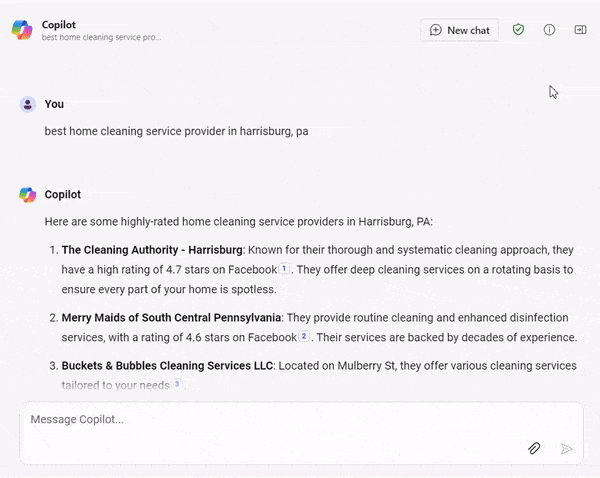Click The Cleaning Authority - Harrisburg heading
Screen dimensions: 600x478
click(152, 250)
